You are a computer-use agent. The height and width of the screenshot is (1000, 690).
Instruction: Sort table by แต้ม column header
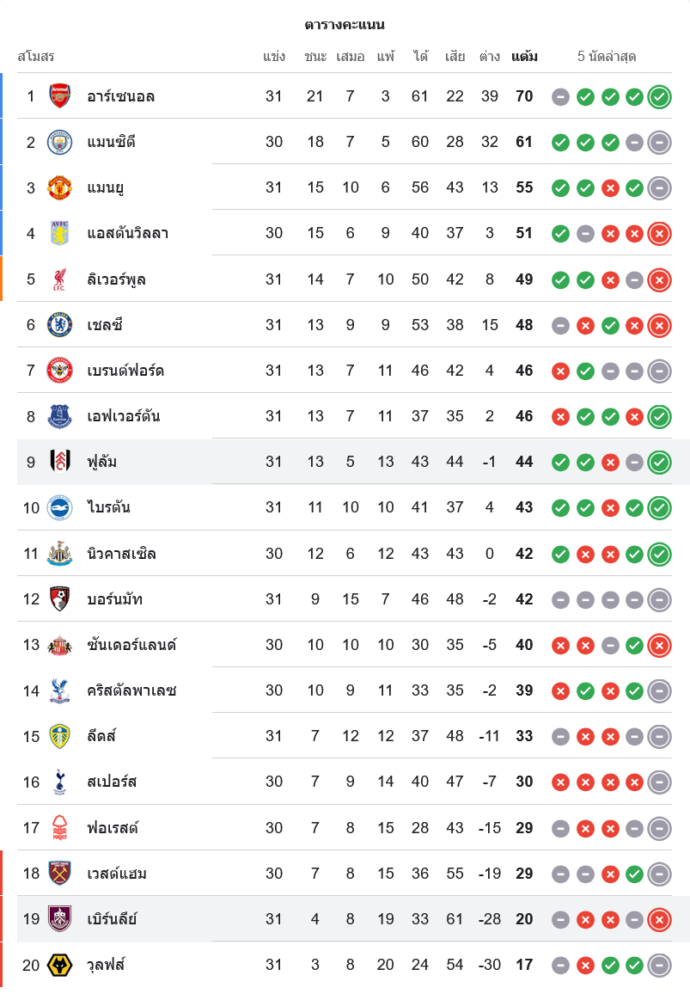pos(524,56)
